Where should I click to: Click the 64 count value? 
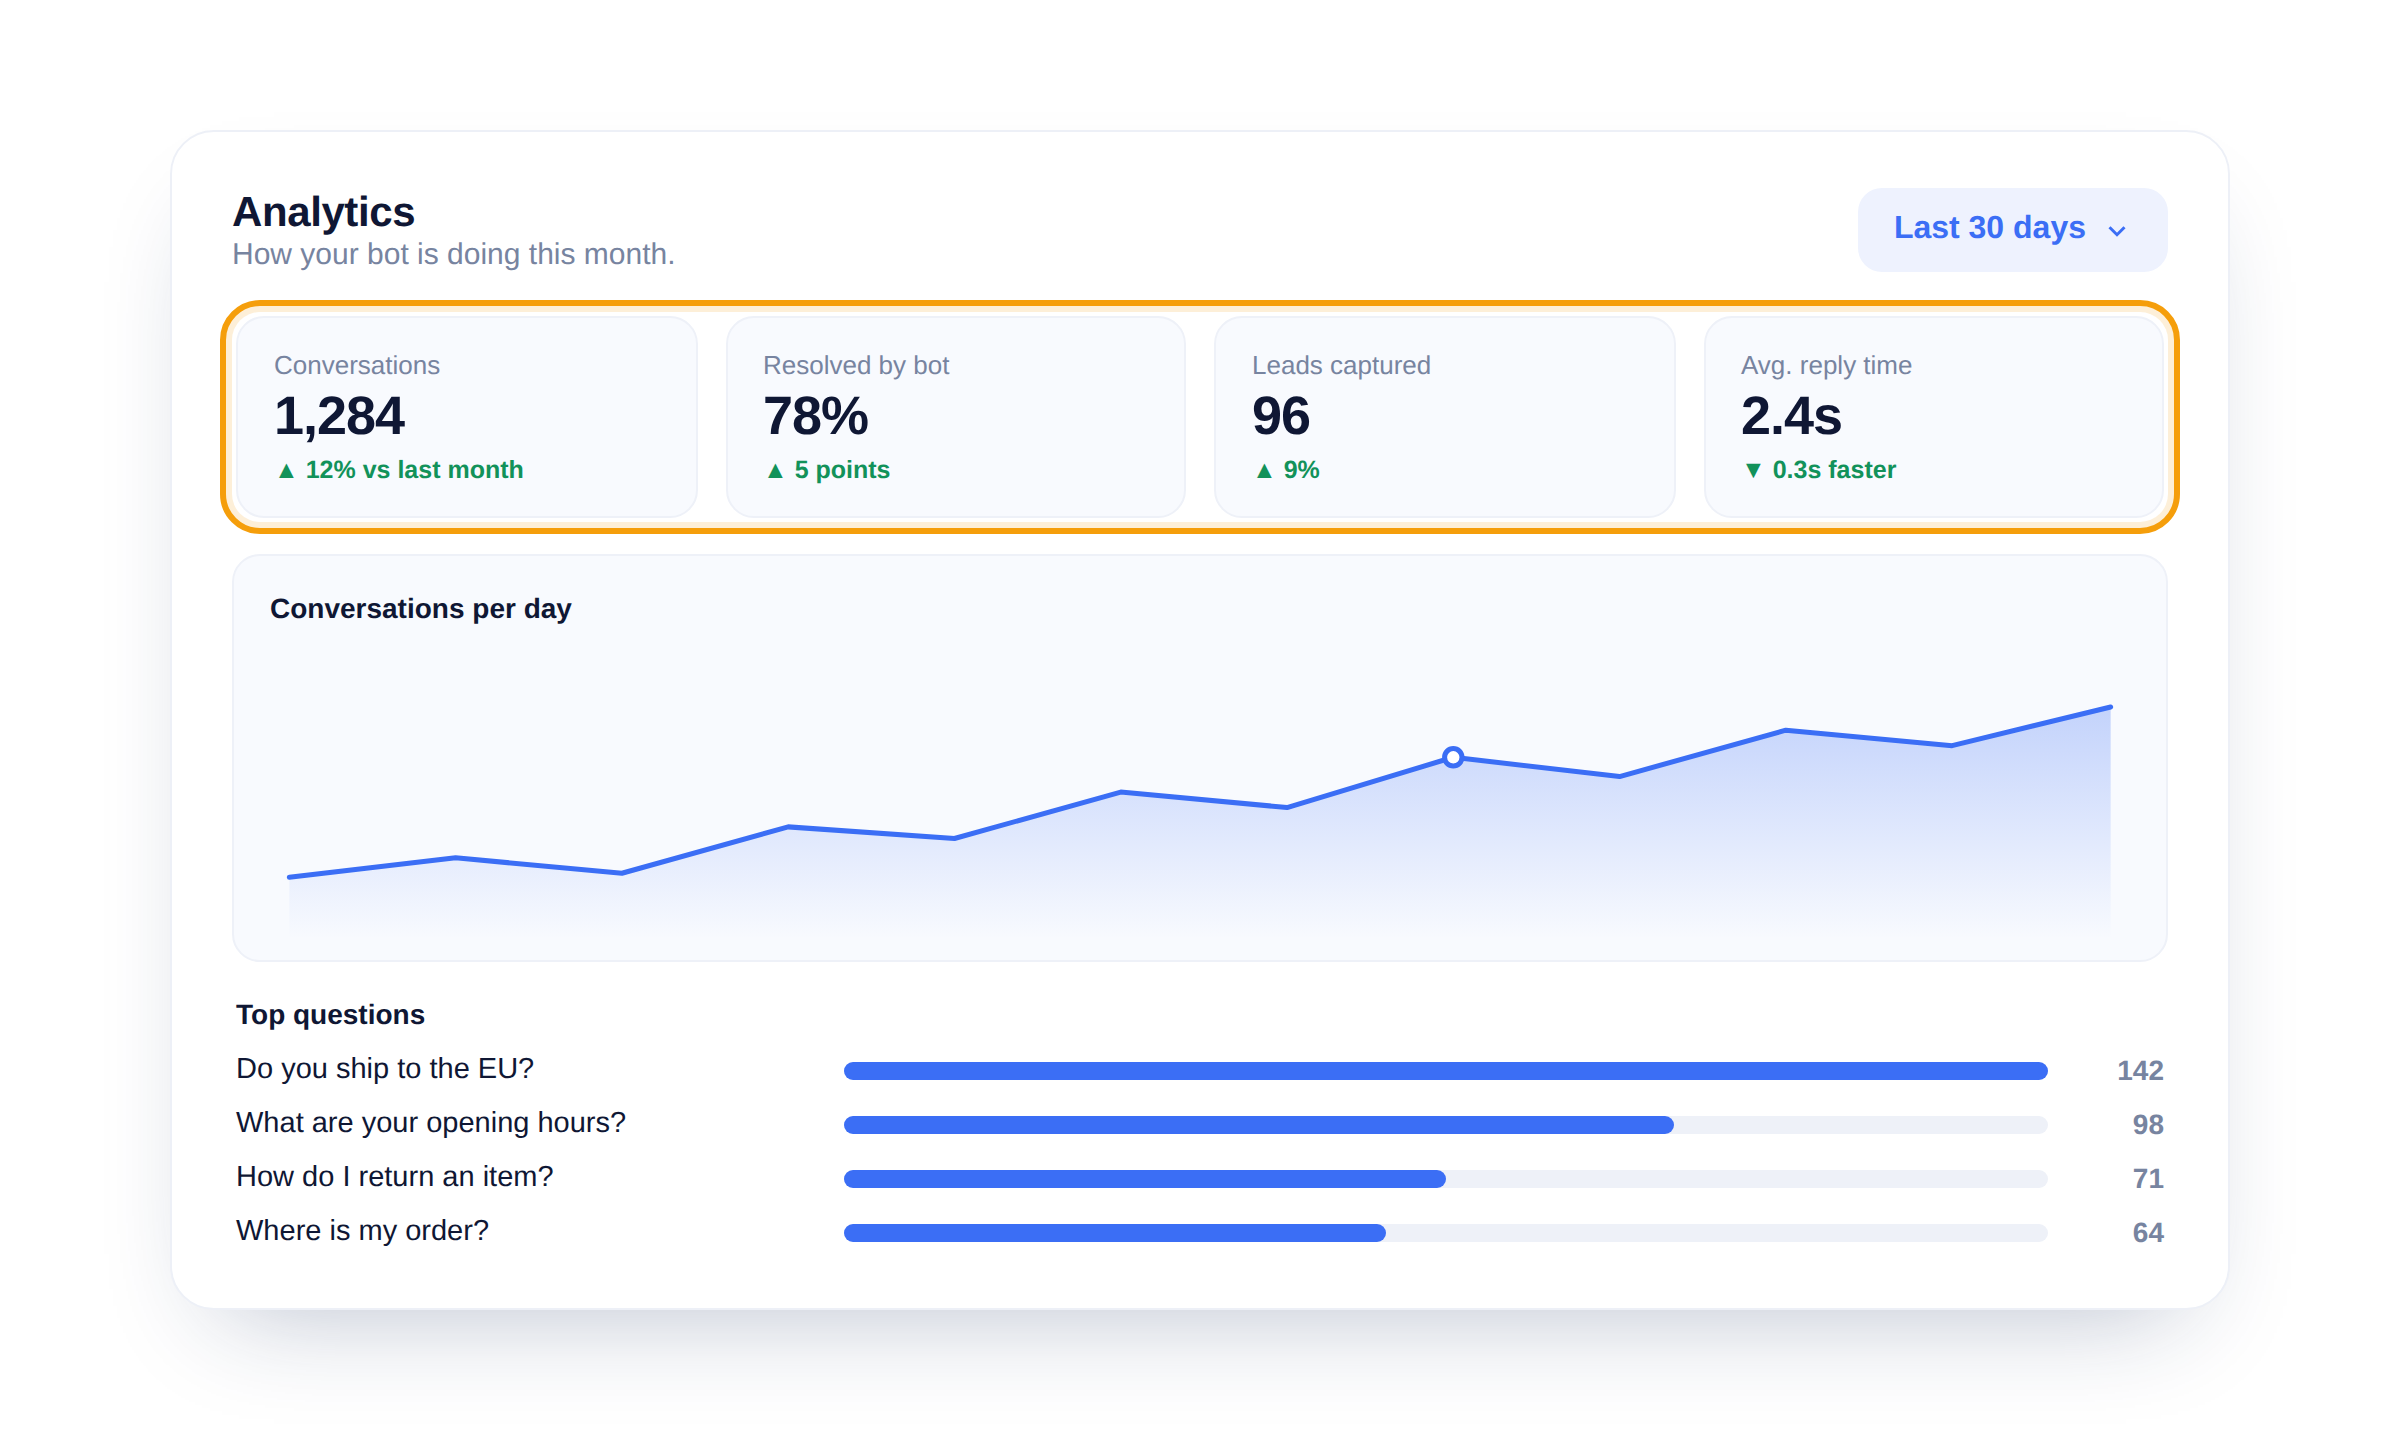coord(2148,1232)
